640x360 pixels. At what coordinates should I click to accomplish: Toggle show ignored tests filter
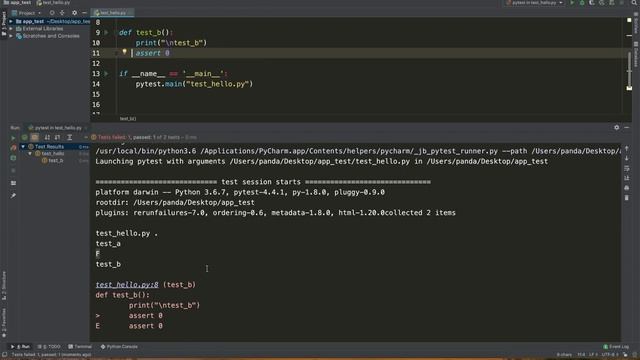tap(34, 138)
